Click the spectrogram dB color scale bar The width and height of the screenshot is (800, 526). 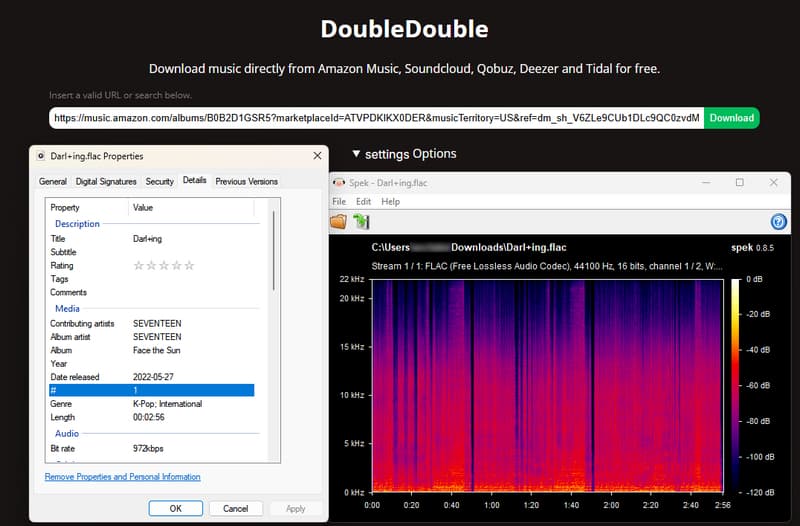click(x=735, y=386)
